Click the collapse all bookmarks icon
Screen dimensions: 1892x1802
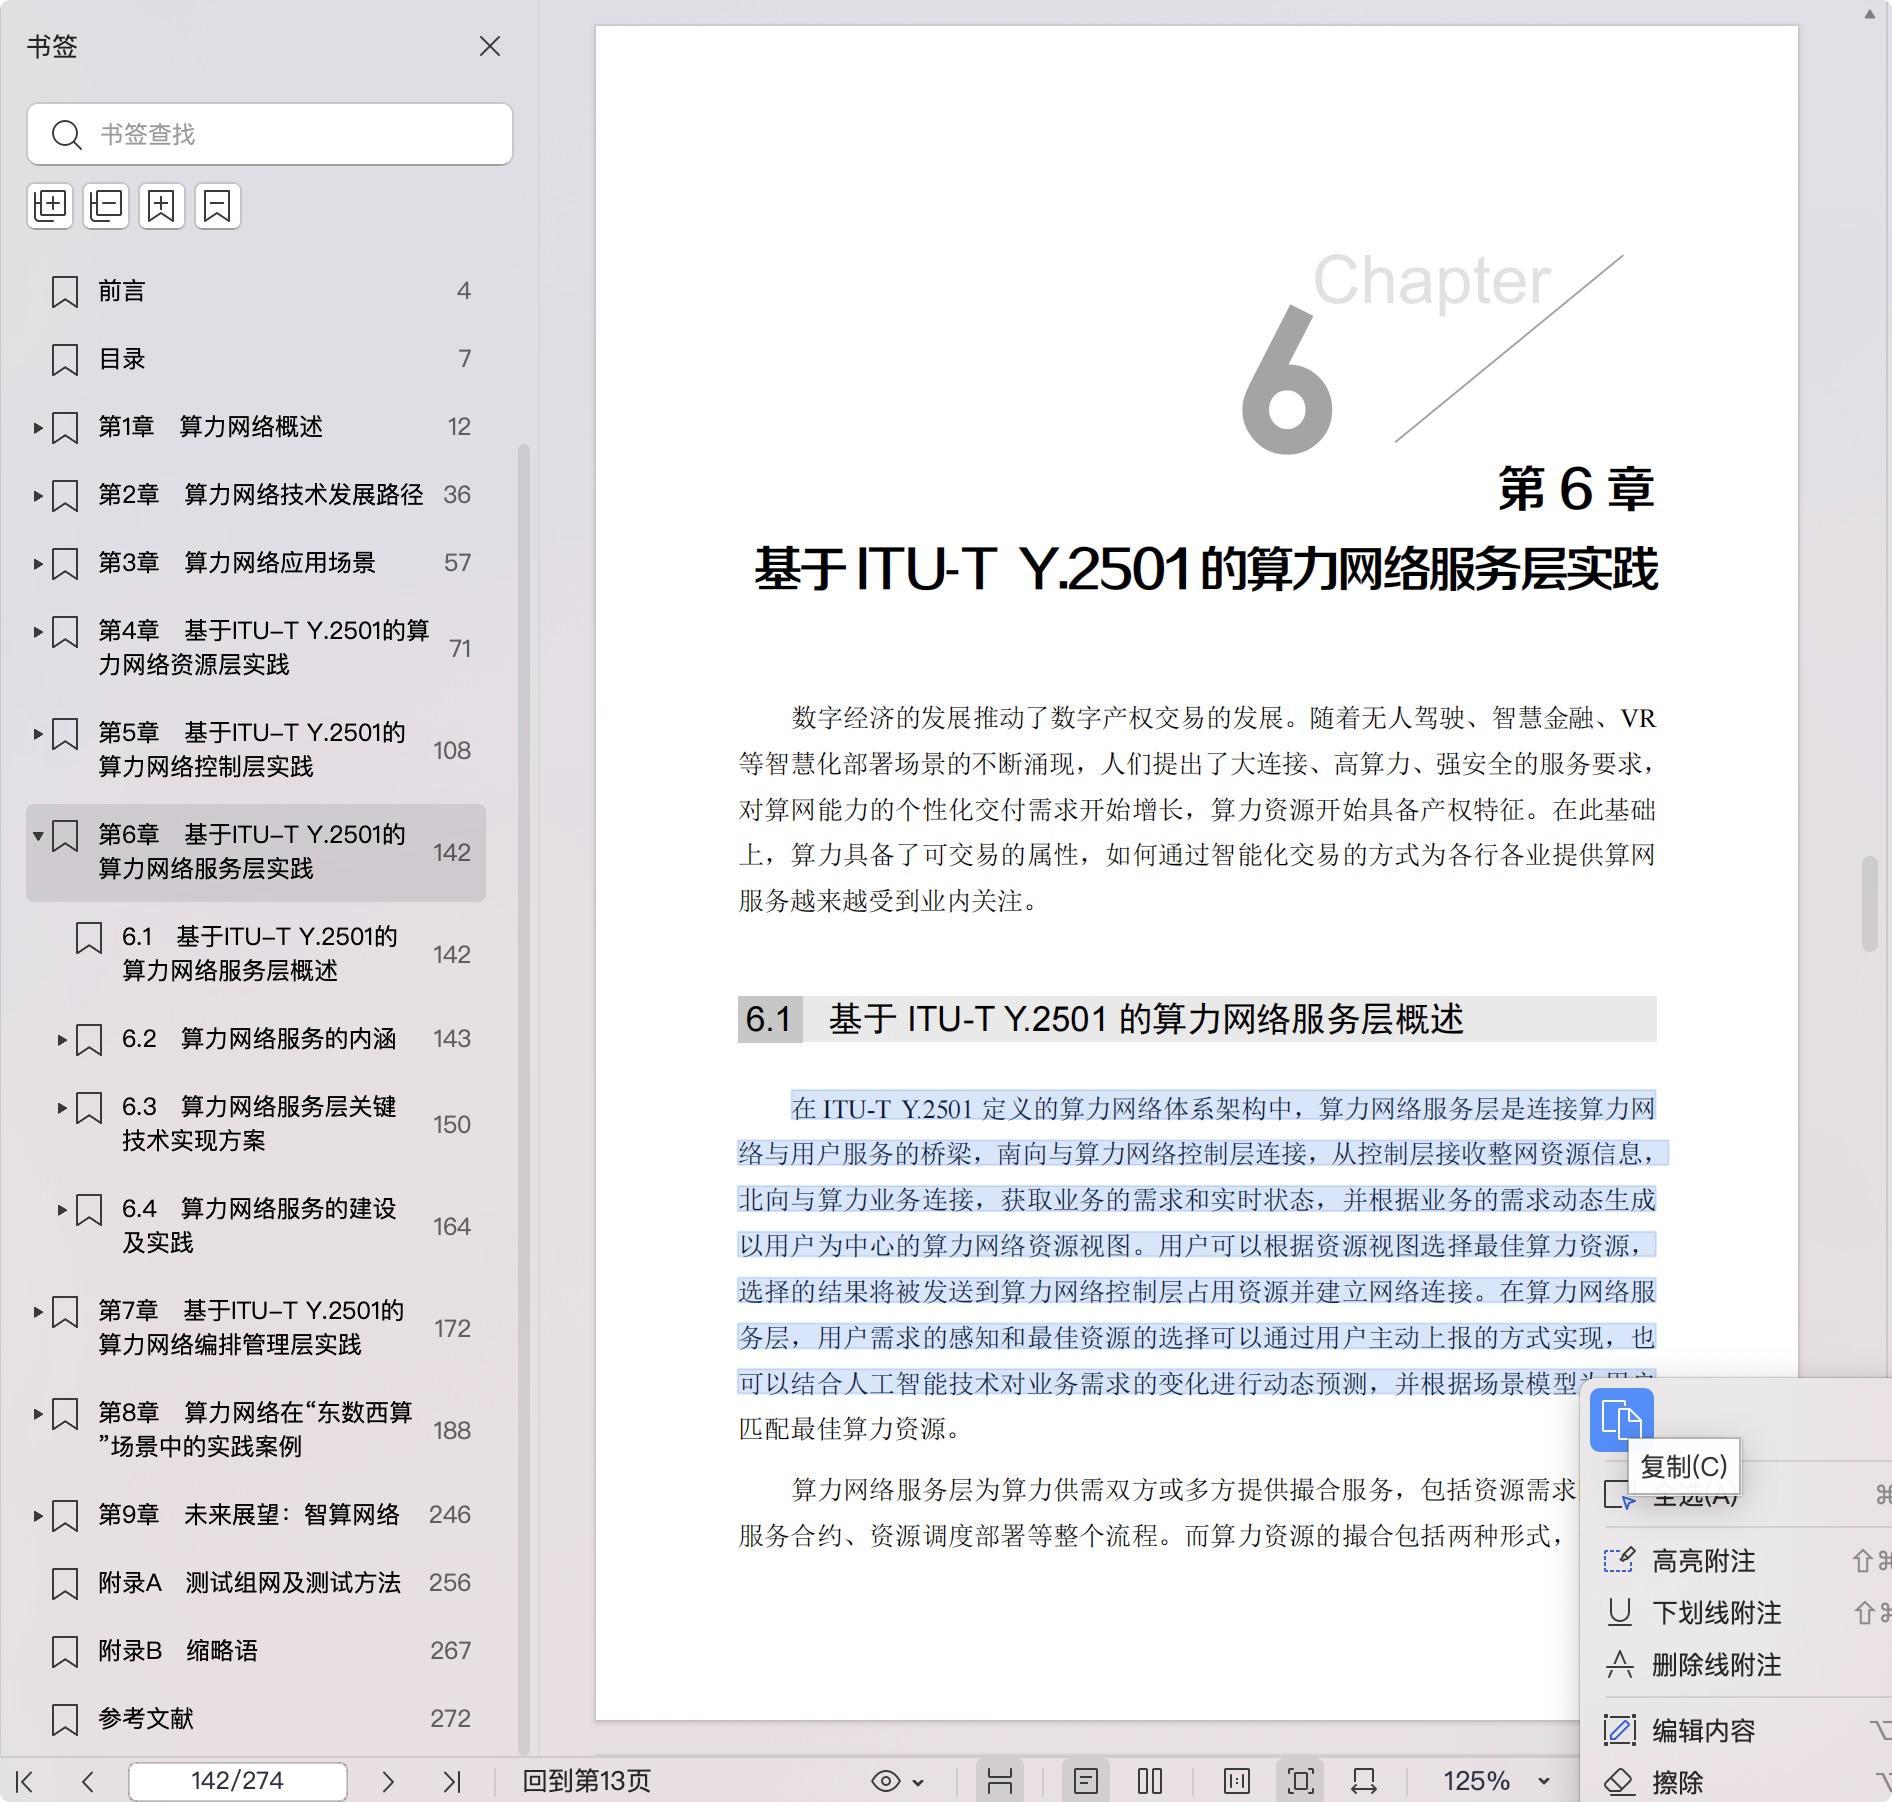(106, 206)
